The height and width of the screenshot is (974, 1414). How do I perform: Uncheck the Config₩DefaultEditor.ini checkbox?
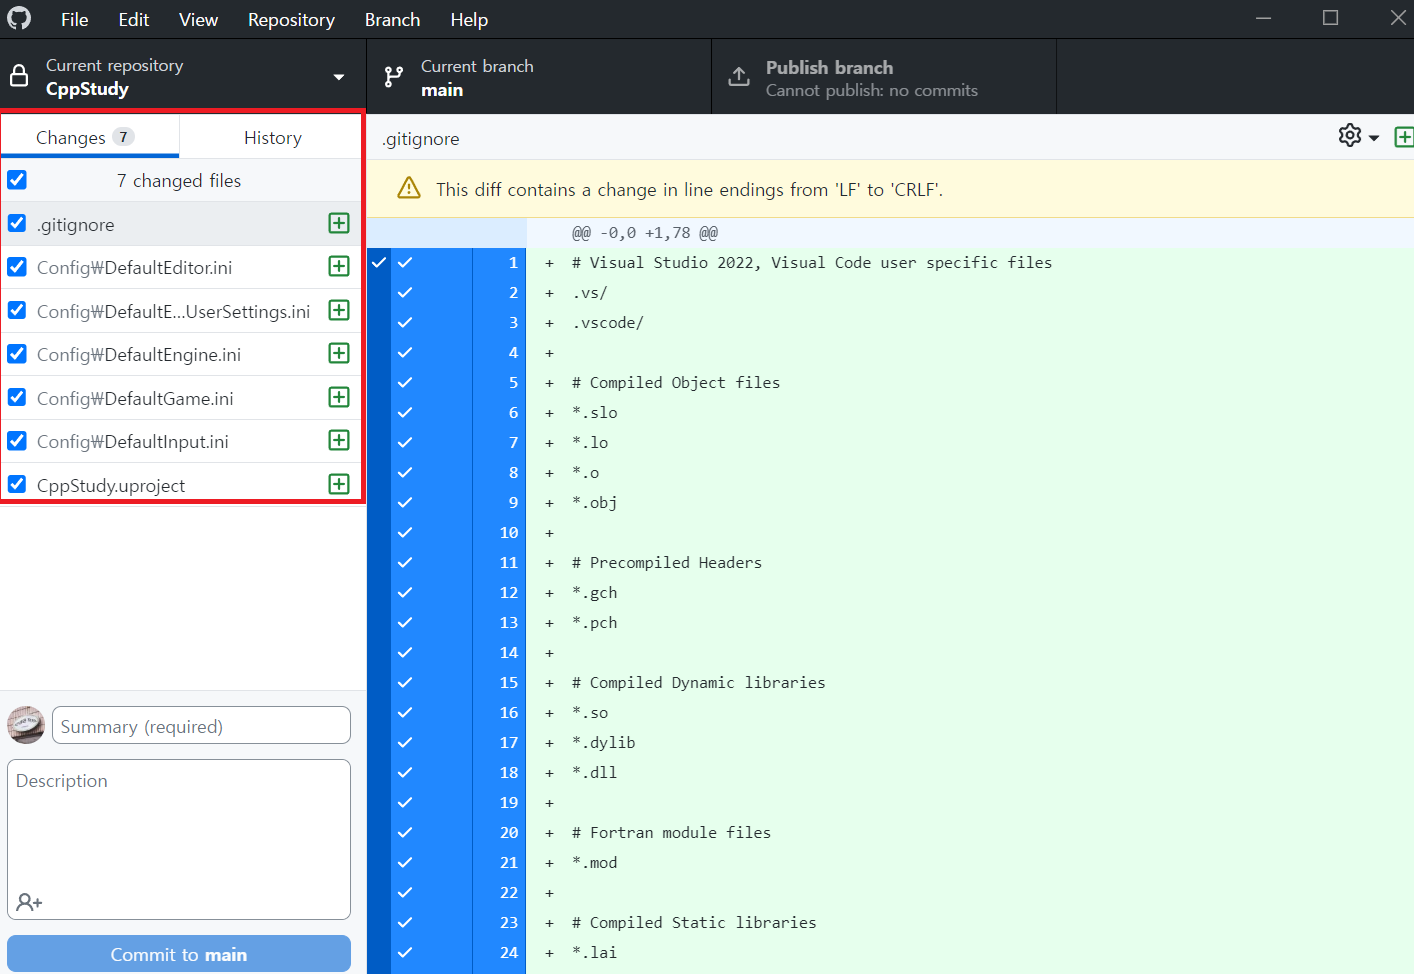pos(17,267)
